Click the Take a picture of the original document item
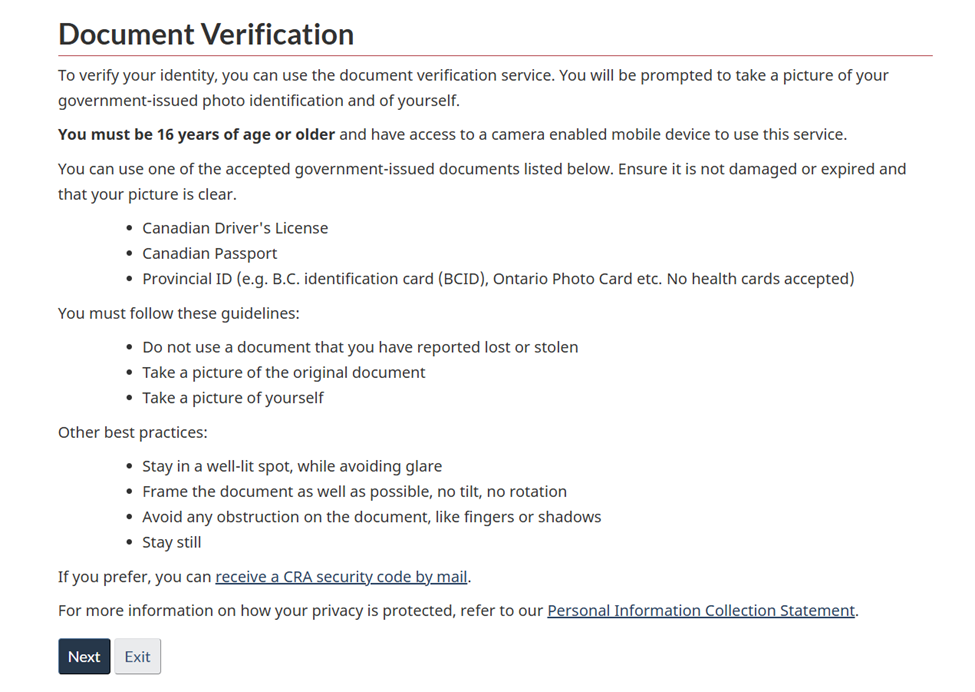Image resolution: width=975 pixels, height=692 pixels. tap(284, 373)
